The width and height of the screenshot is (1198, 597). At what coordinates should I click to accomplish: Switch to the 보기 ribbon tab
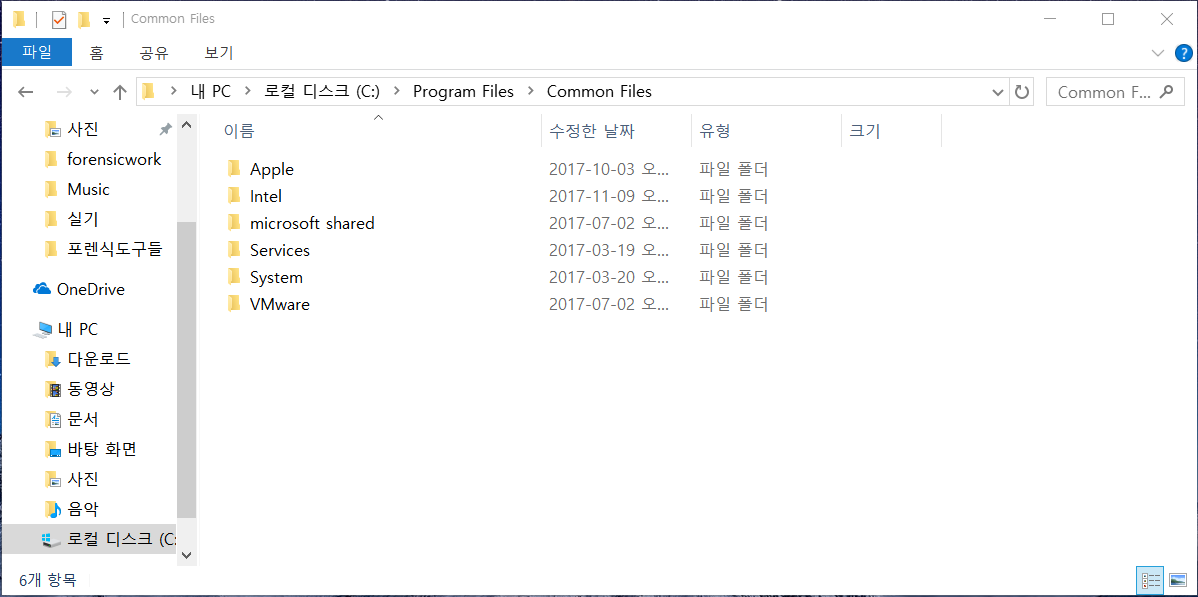(219, 53)
